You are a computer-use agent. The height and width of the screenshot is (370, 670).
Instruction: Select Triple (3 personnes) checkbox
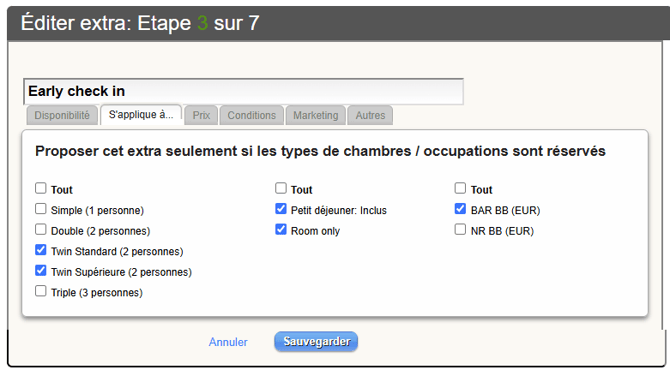click(x=41, y=291)
